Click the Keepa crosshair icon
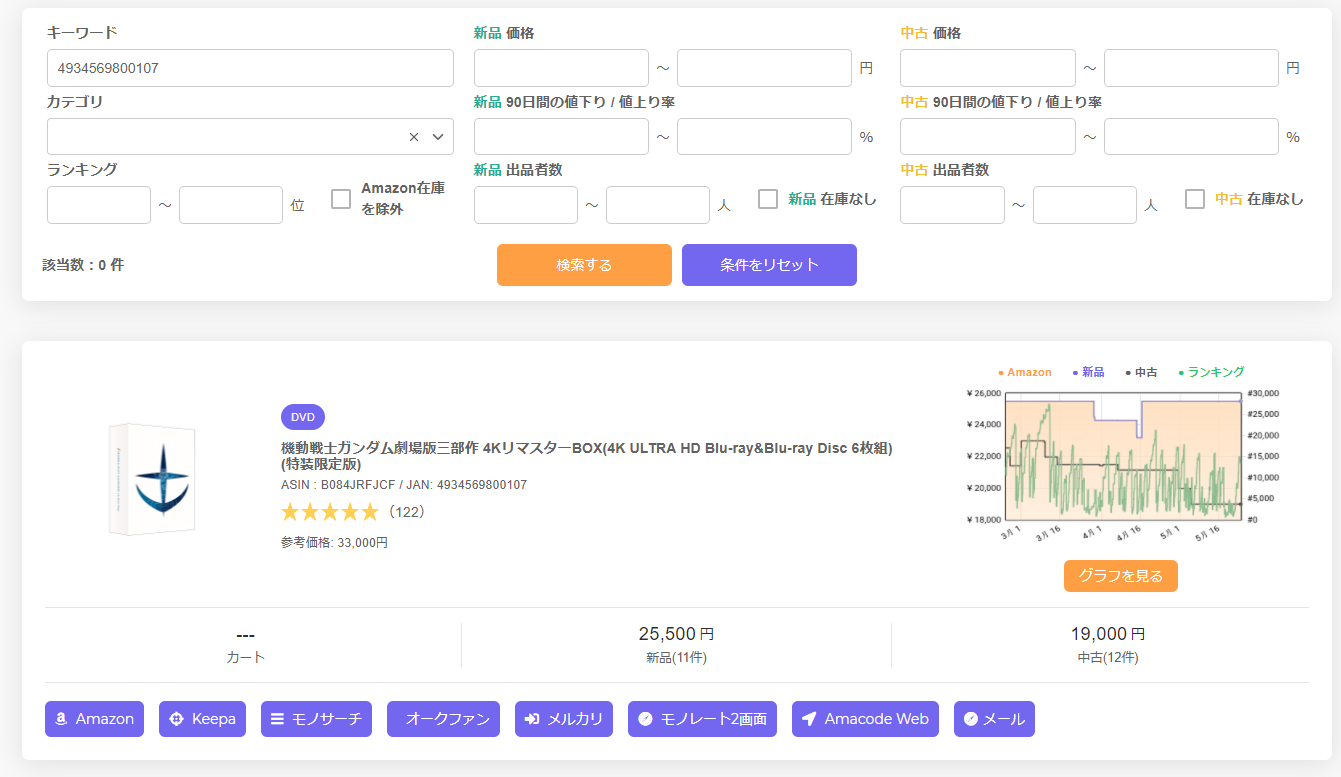 click(x=177, y=719)
